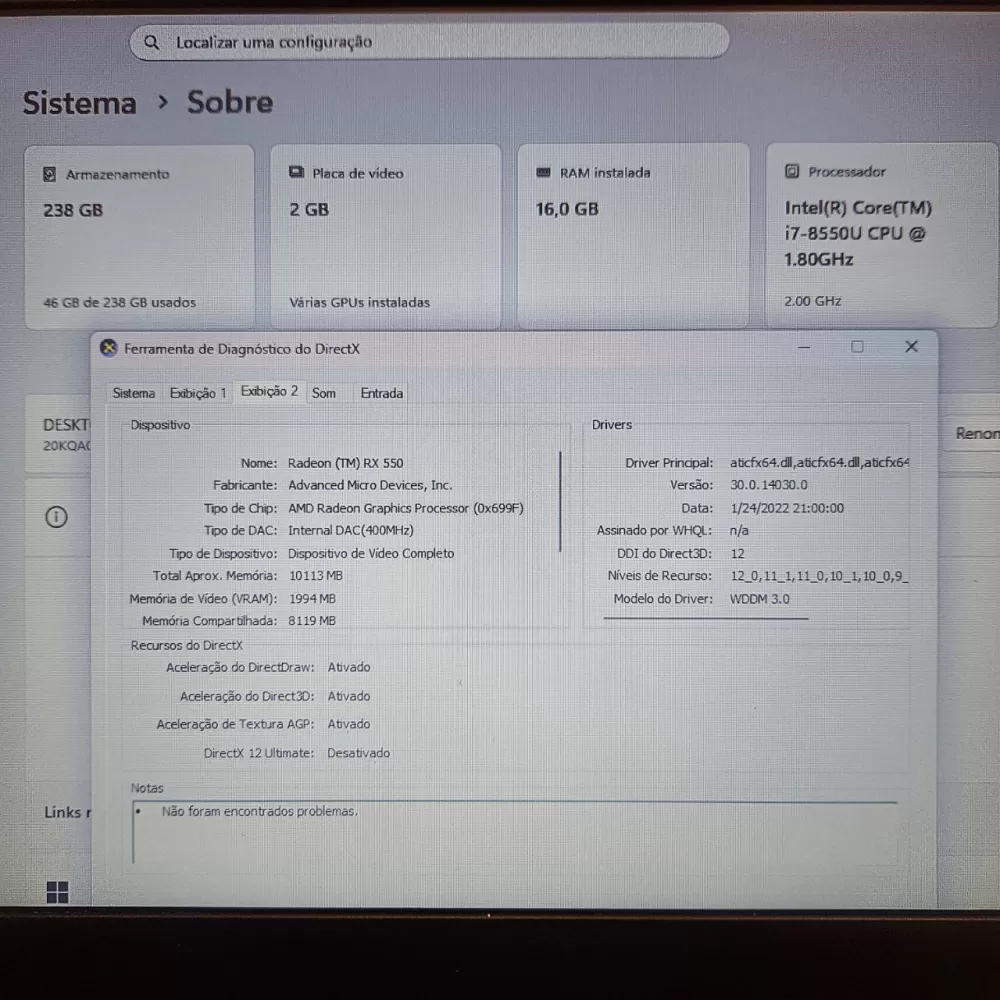Viewport: 1000px width, 1000px height.
Task: Switch to the Sistema tab in DirectX tool
Action: tap(134, 393)
